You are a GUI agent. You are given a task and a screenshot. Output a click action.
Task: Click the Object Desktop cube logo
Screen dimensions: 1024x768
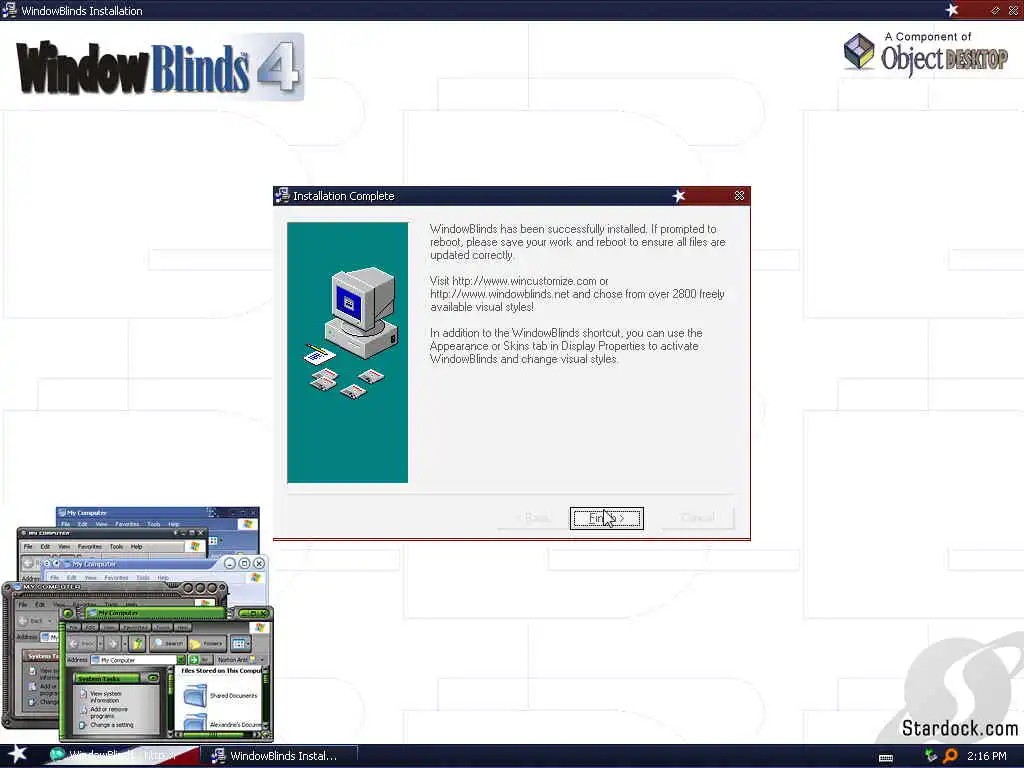pos(859,52)
